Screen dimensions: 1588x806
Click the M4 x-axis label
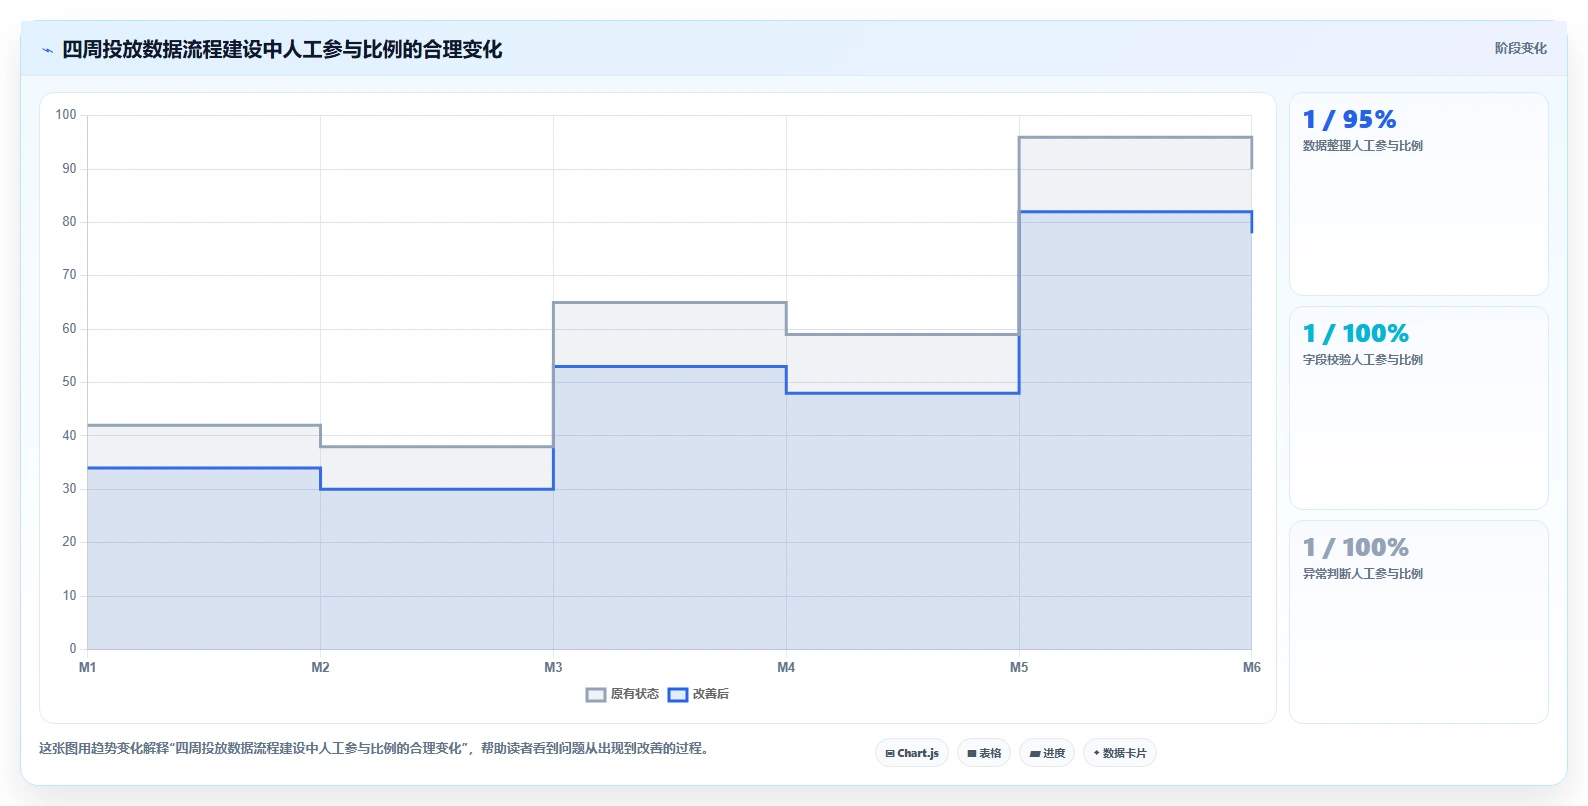pyautogui.click(x=786, y=667)
